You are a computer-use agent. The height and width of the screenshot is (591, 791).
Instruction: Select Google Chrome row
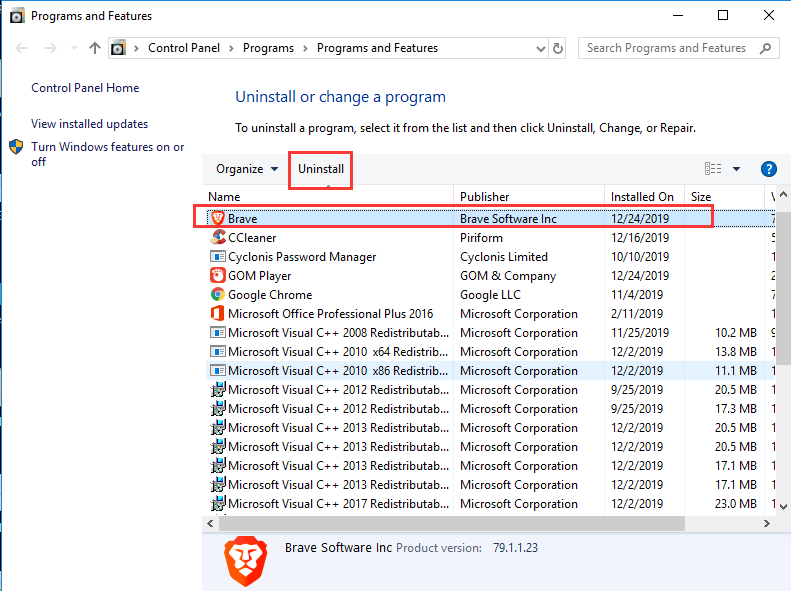coord(490,294)
